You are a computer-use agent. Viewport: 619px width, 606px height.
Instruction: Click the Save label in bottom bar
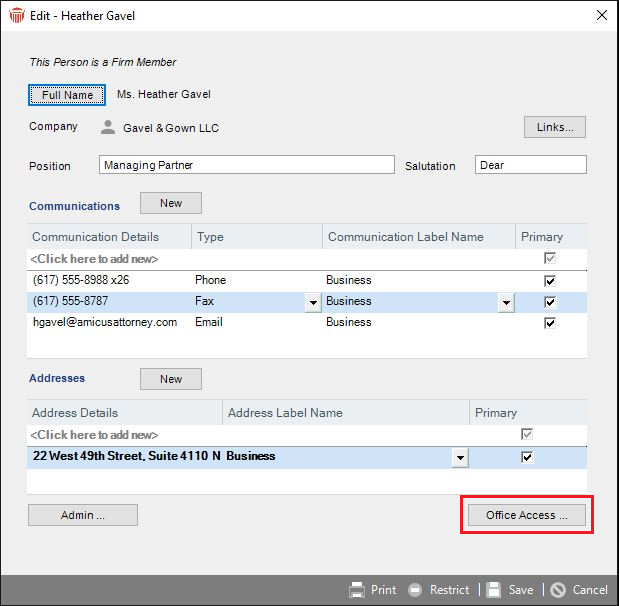(521, 590)
